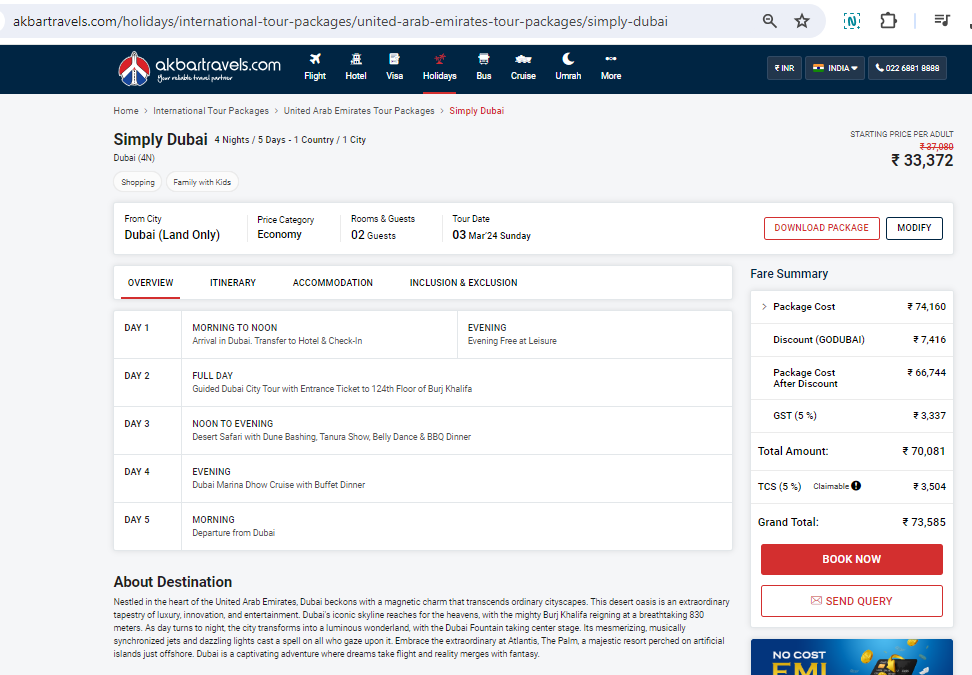Open United Arab Emirates Tour Packages breadcrumb

tap(359, 111)
